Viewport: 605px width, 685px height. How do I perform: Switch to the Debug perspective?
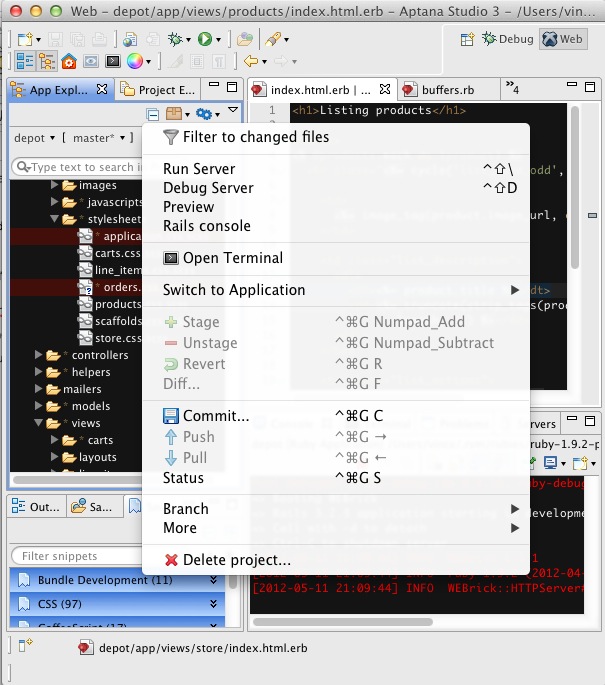[x=508, y=39]
